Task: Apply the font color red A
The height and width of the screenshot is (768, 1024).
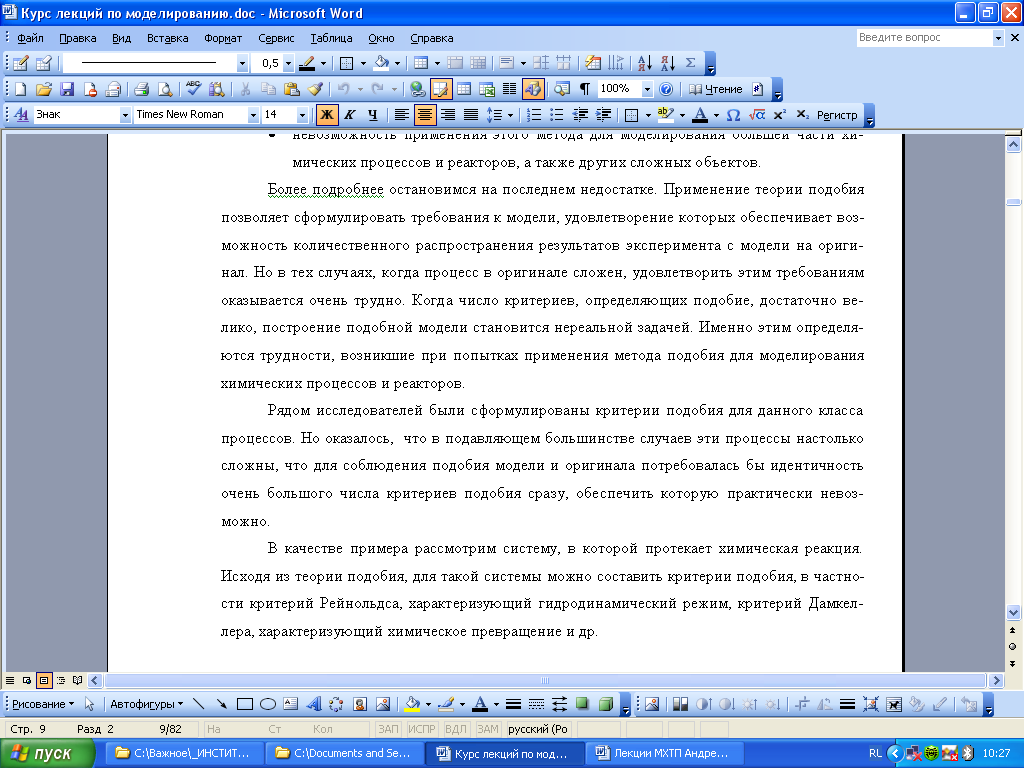Action: pyautogui.click(x=699, y=115)
